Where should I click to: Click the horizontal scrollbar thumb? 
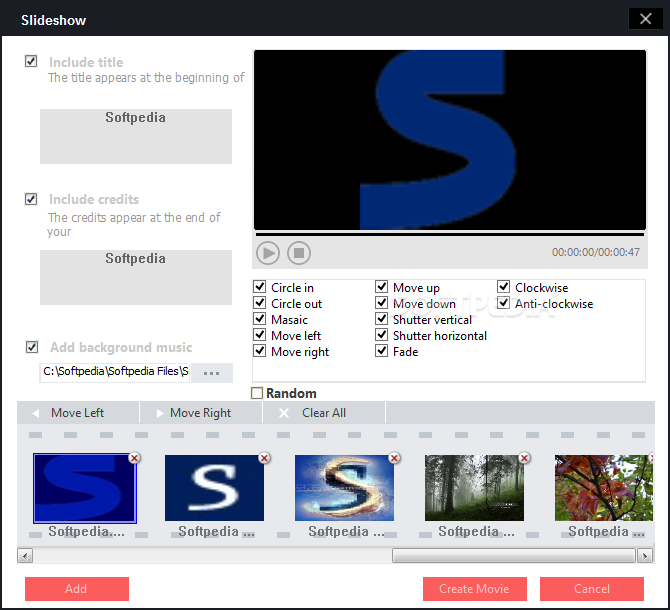(514, 555)
